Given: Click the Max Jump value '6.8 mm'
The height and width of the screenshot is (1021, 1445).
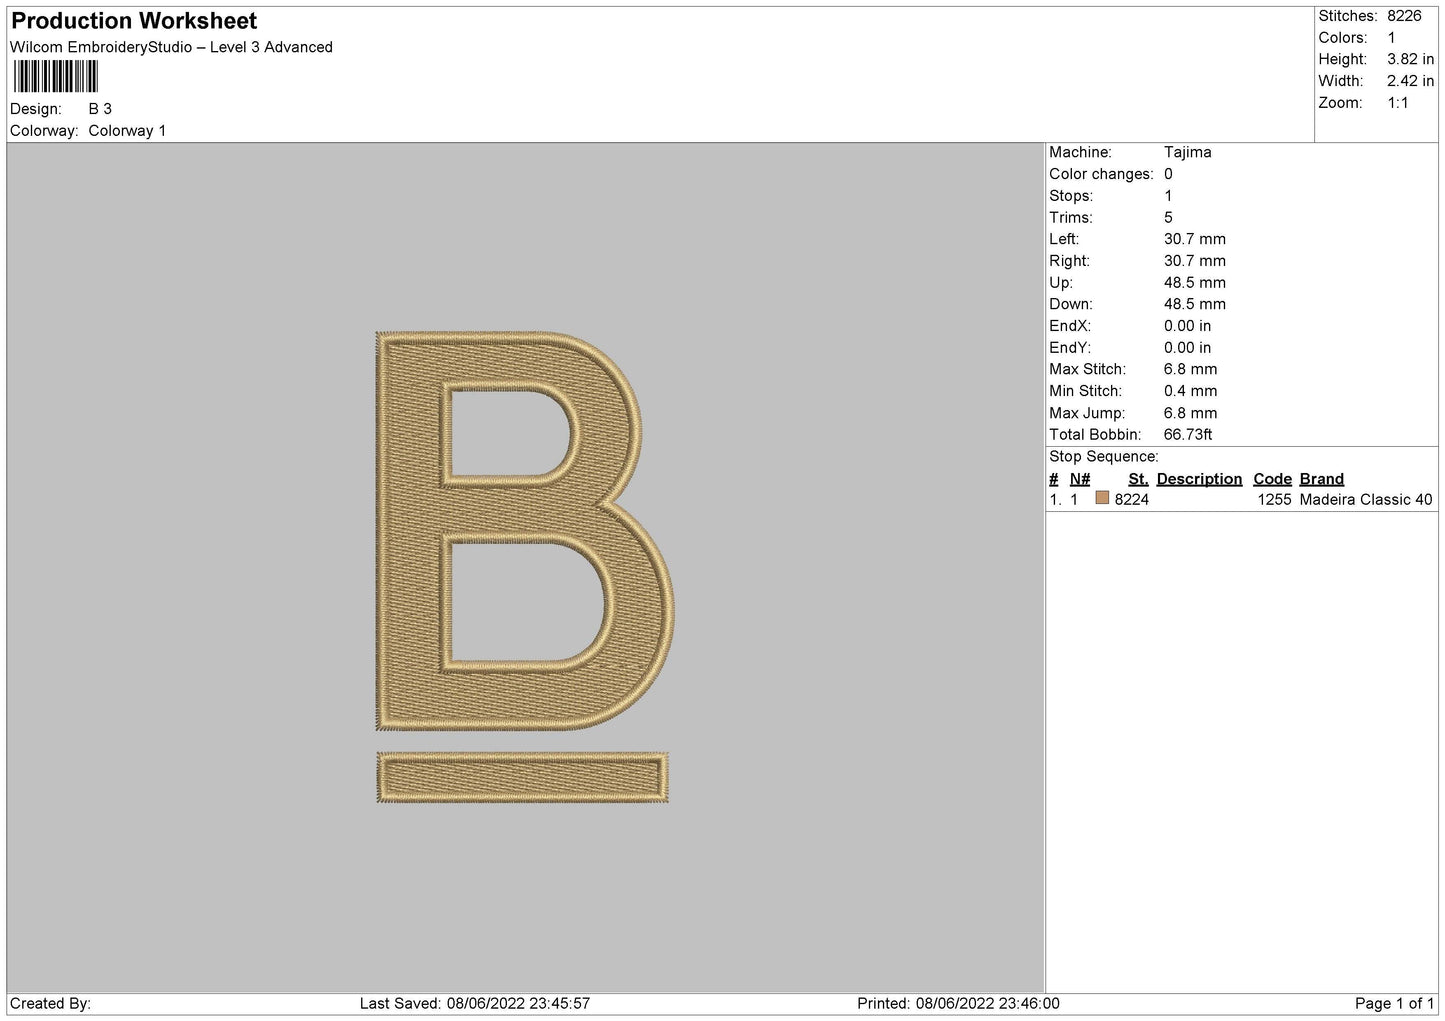Looking at the screenshot, I should [1190, 413].
